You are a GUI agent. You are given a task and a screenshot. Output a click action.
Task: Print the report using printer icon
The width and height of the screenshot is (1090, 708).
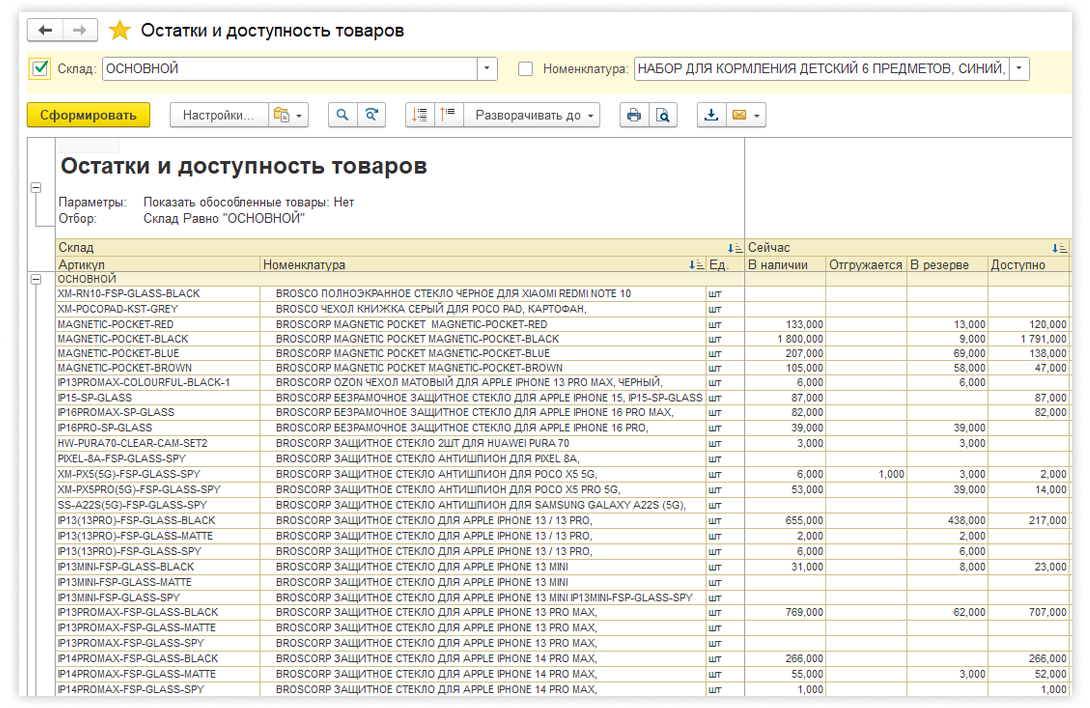pos(633,115)
